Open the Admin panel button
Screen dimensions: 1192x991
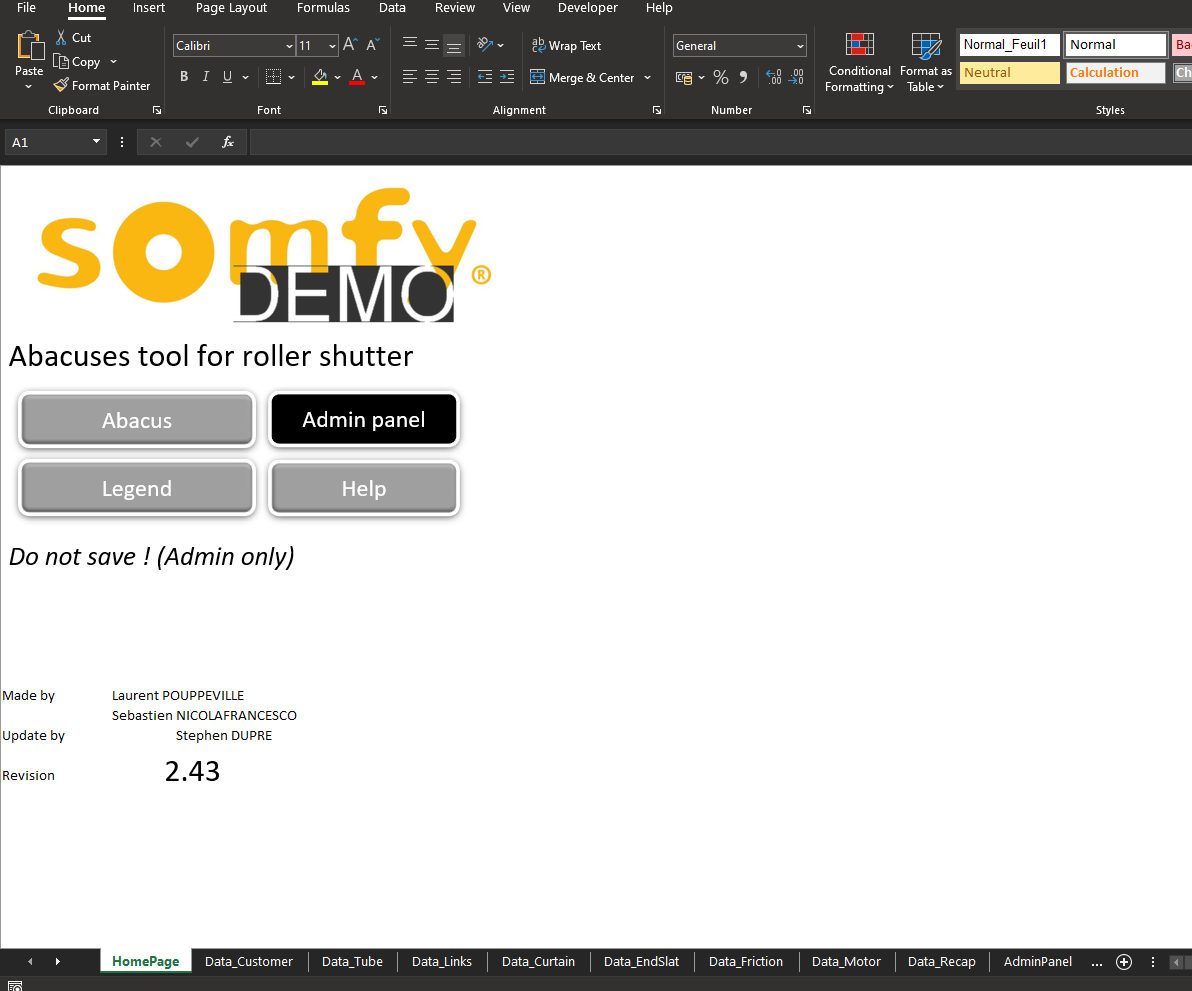(363, 420)
